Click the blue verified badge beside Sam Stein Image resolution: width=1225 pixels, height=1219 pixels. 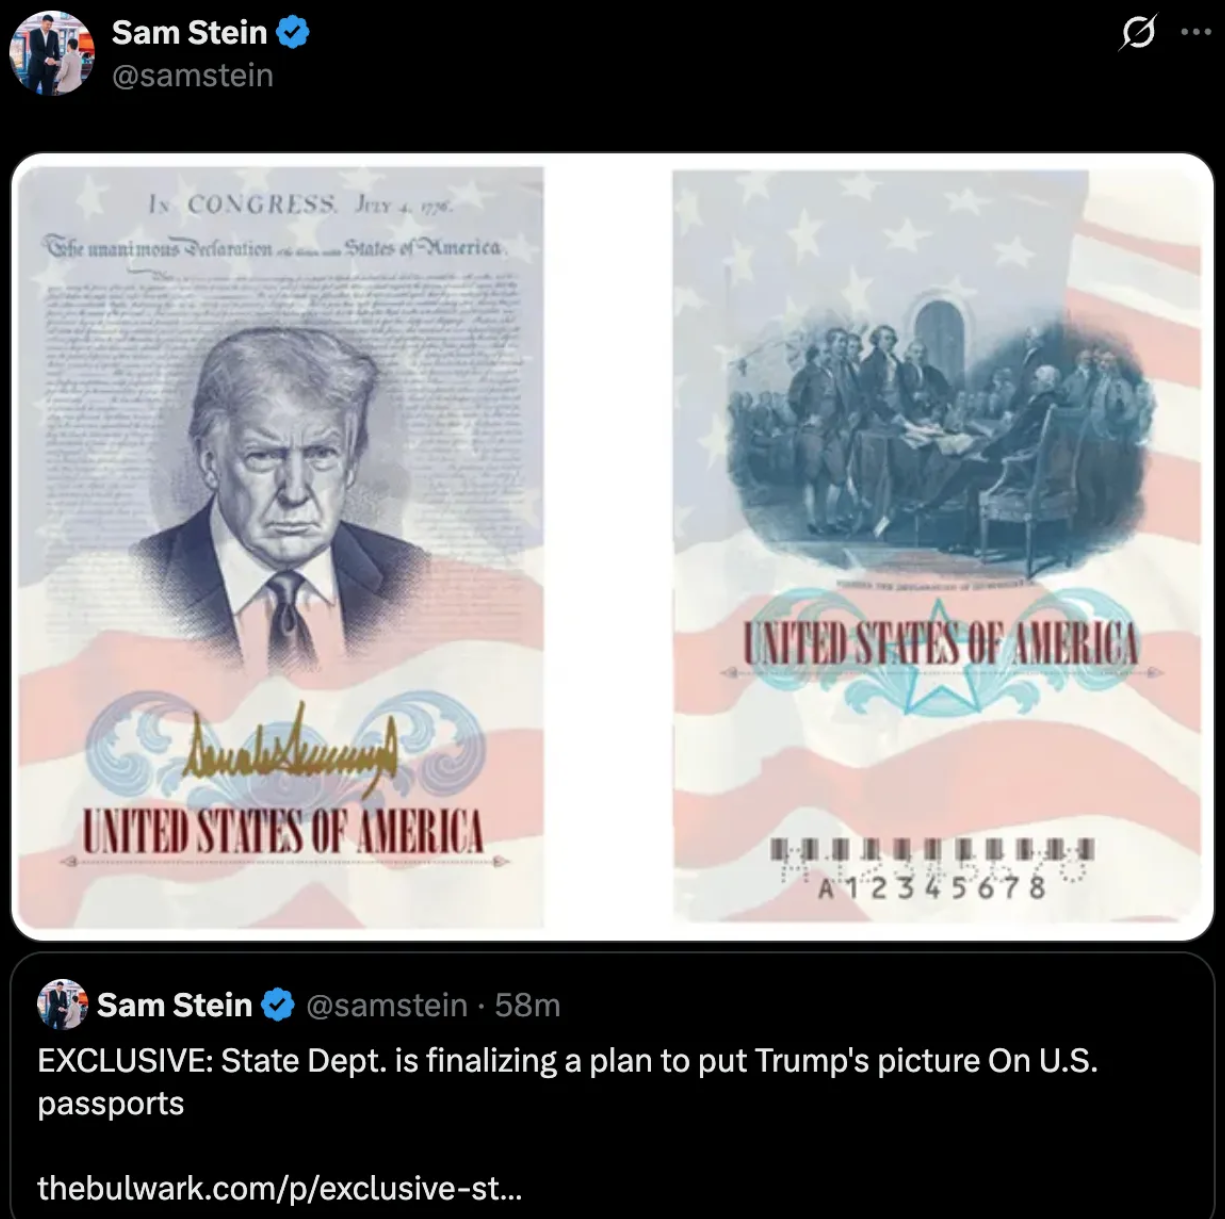[292, 33]
